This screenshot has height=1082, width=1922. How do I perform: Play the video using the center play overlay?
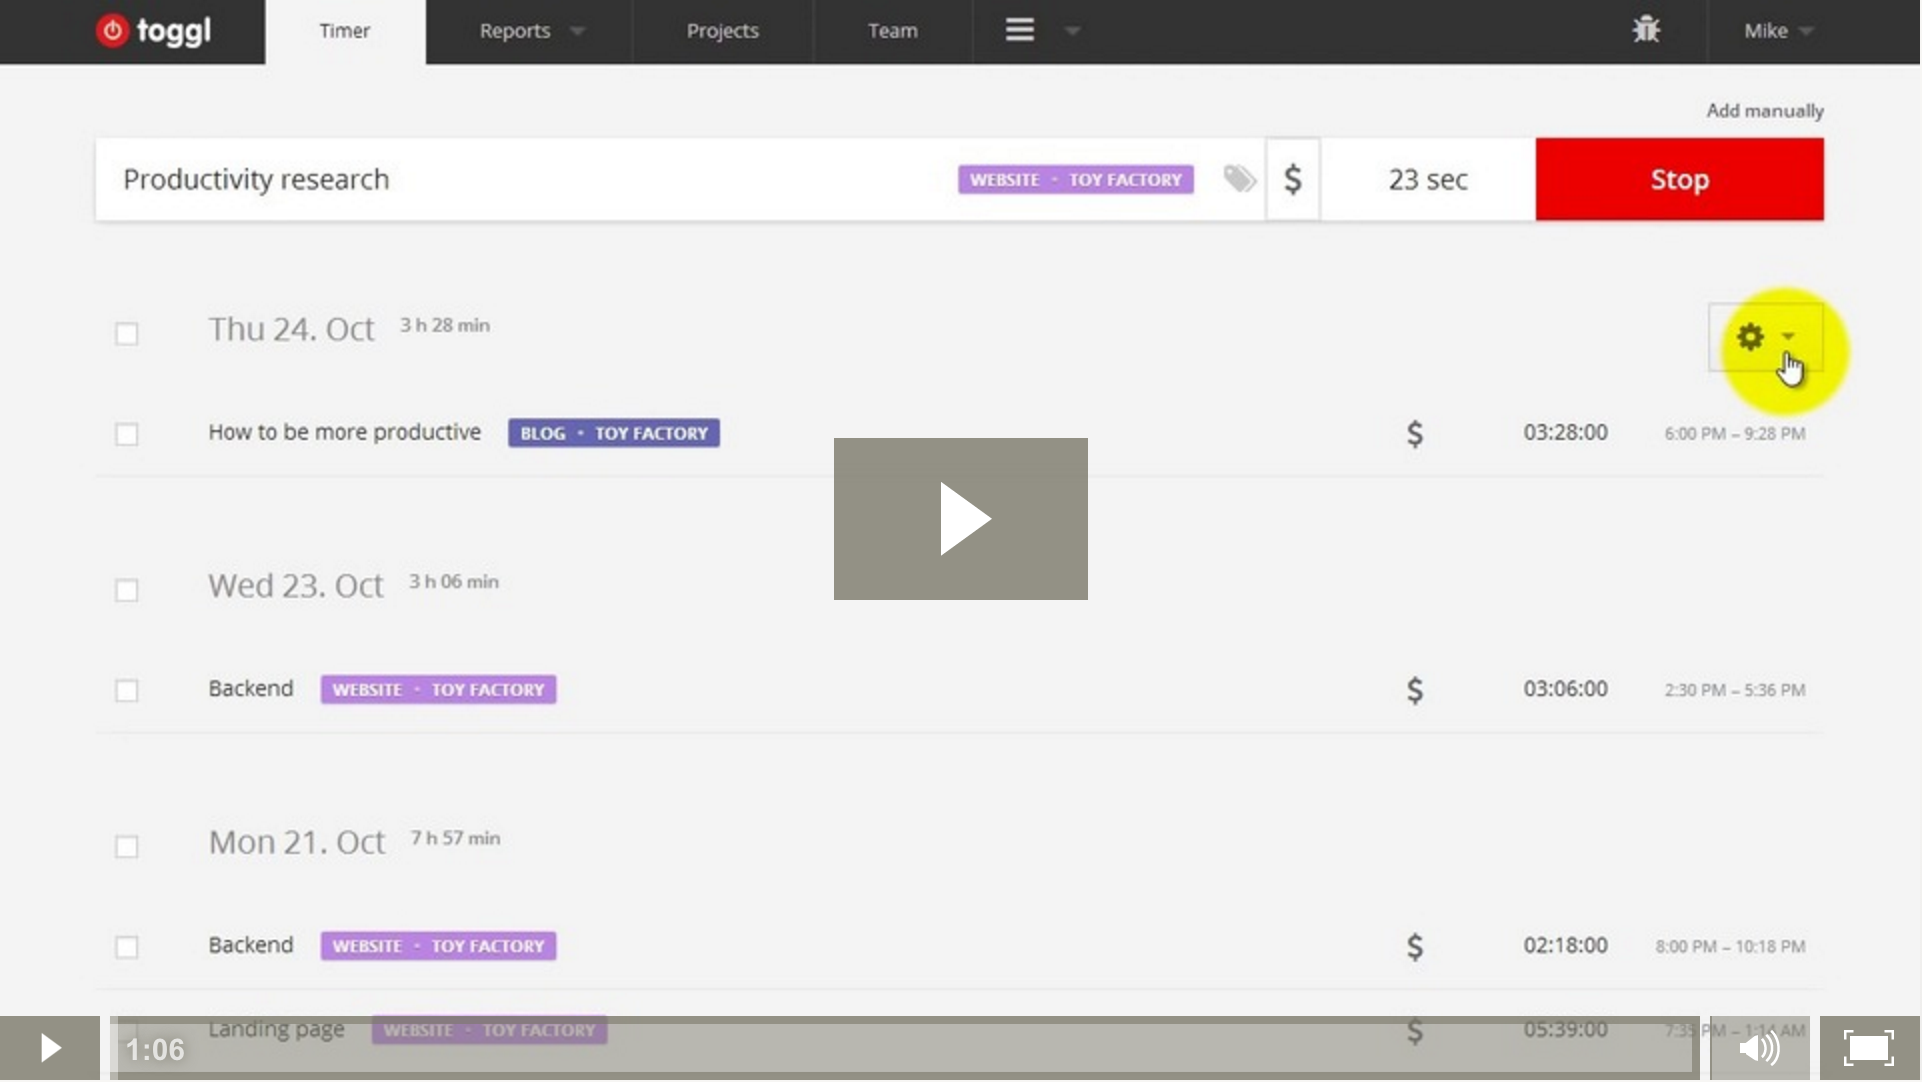[961, 519]
